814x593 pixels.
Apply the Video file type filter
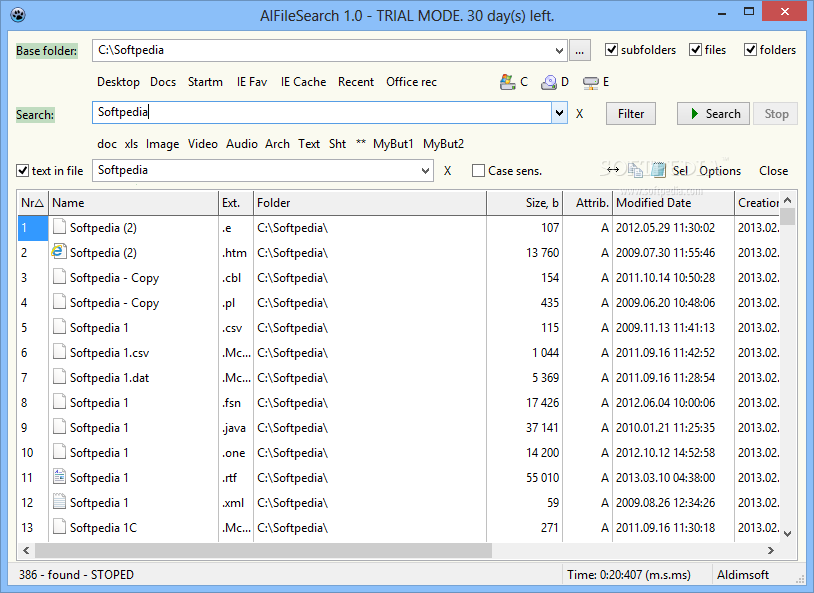tap(202, 144)
